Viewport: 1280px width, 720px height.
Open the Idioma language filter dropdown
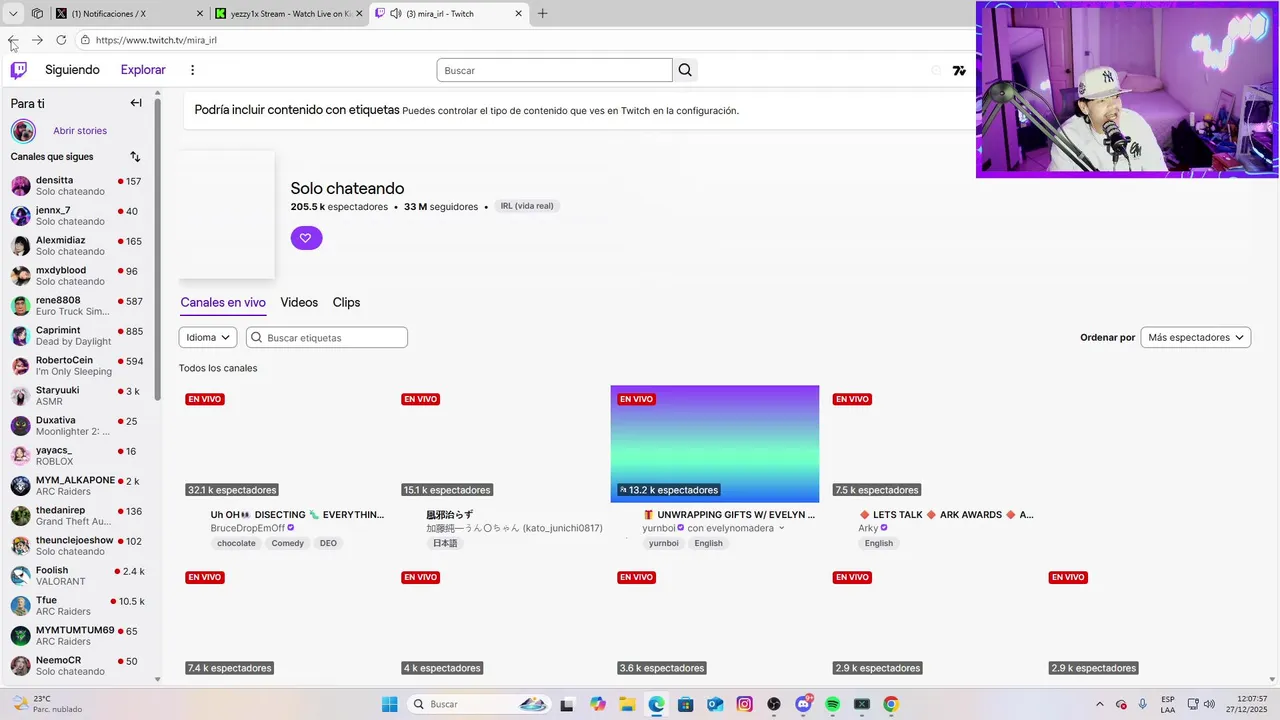point(208,338)
